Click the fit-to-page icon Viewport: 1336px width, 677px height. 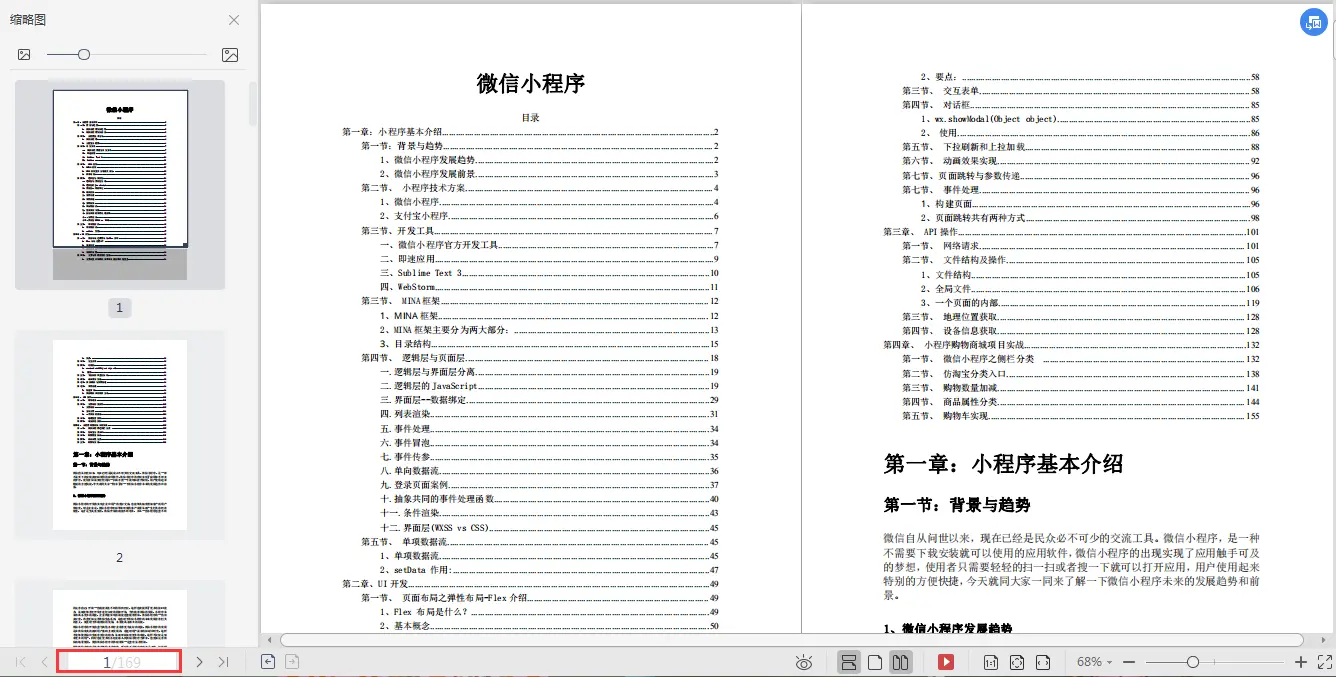[x=1015, y=661]
